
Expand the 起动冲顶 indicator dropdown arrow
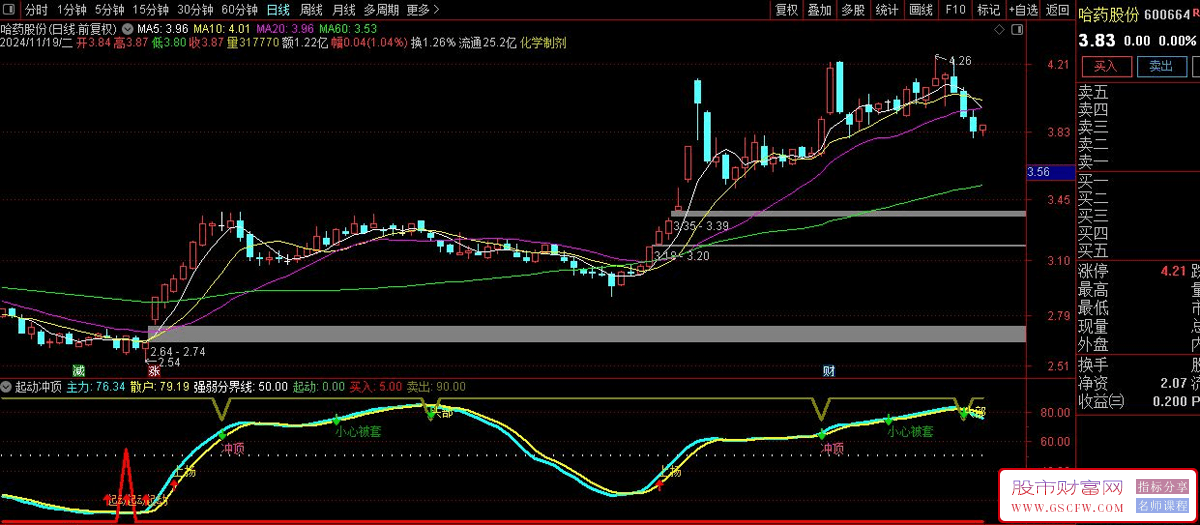(7, 385)
